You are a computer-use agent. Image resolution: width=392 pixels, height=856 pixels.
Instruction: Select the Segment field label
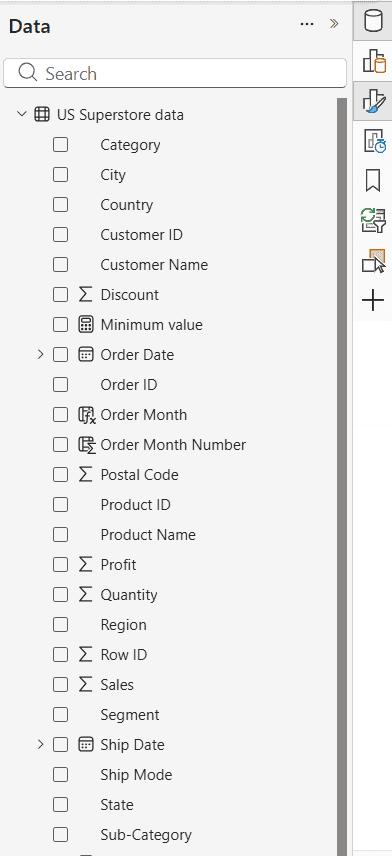tap(130, 715)
